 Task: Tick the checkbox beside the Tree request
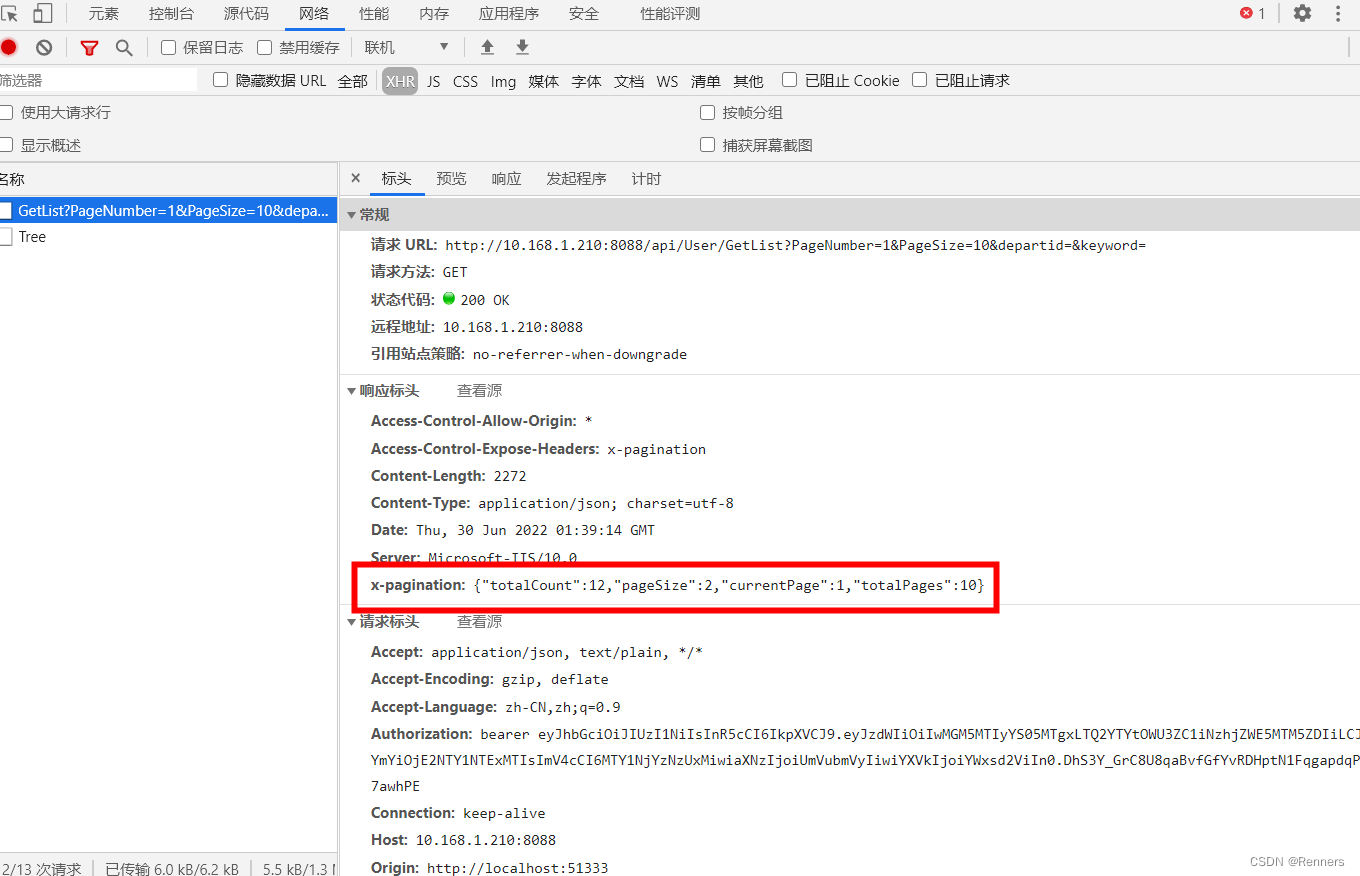coord(6,237)
